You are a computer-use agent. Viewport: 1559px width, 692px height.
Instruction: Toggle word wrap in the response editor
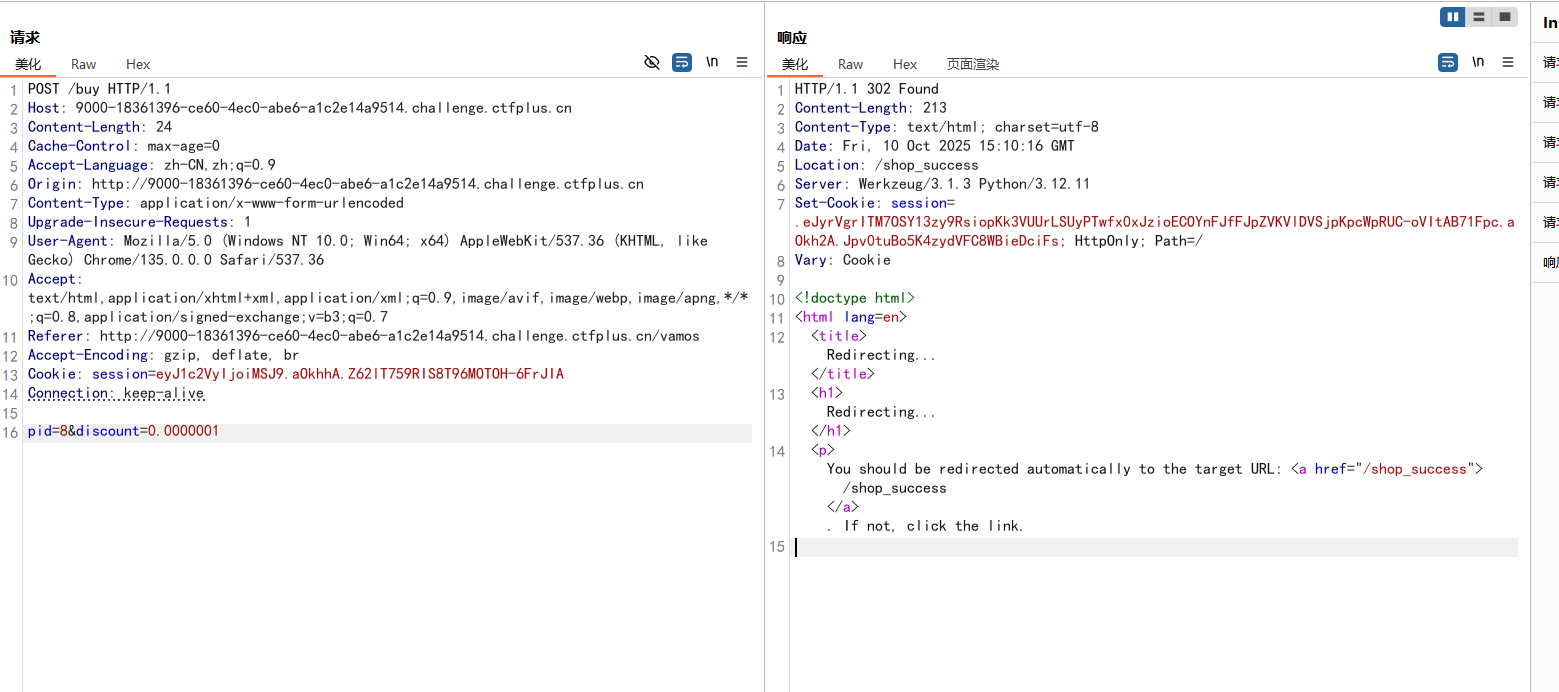[1448, 62]
